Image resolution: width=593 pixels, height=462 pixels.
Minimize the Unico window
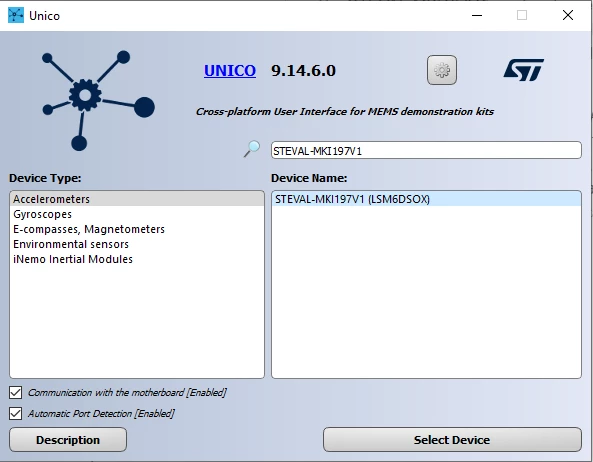pos(477,16)
